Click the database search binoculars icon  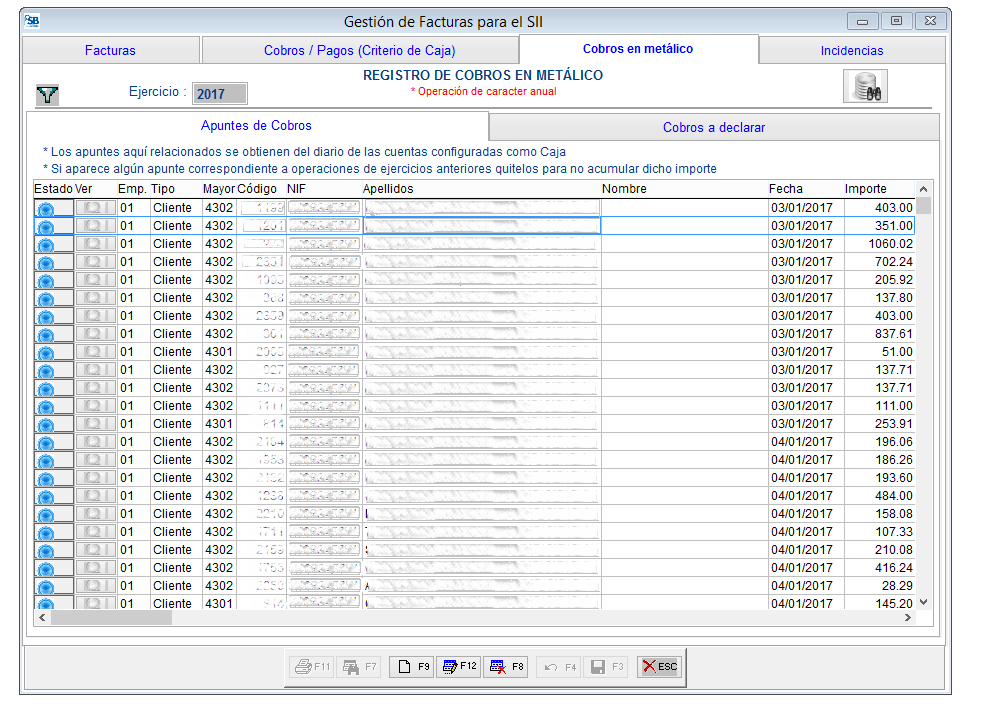(x=865, y=88)
